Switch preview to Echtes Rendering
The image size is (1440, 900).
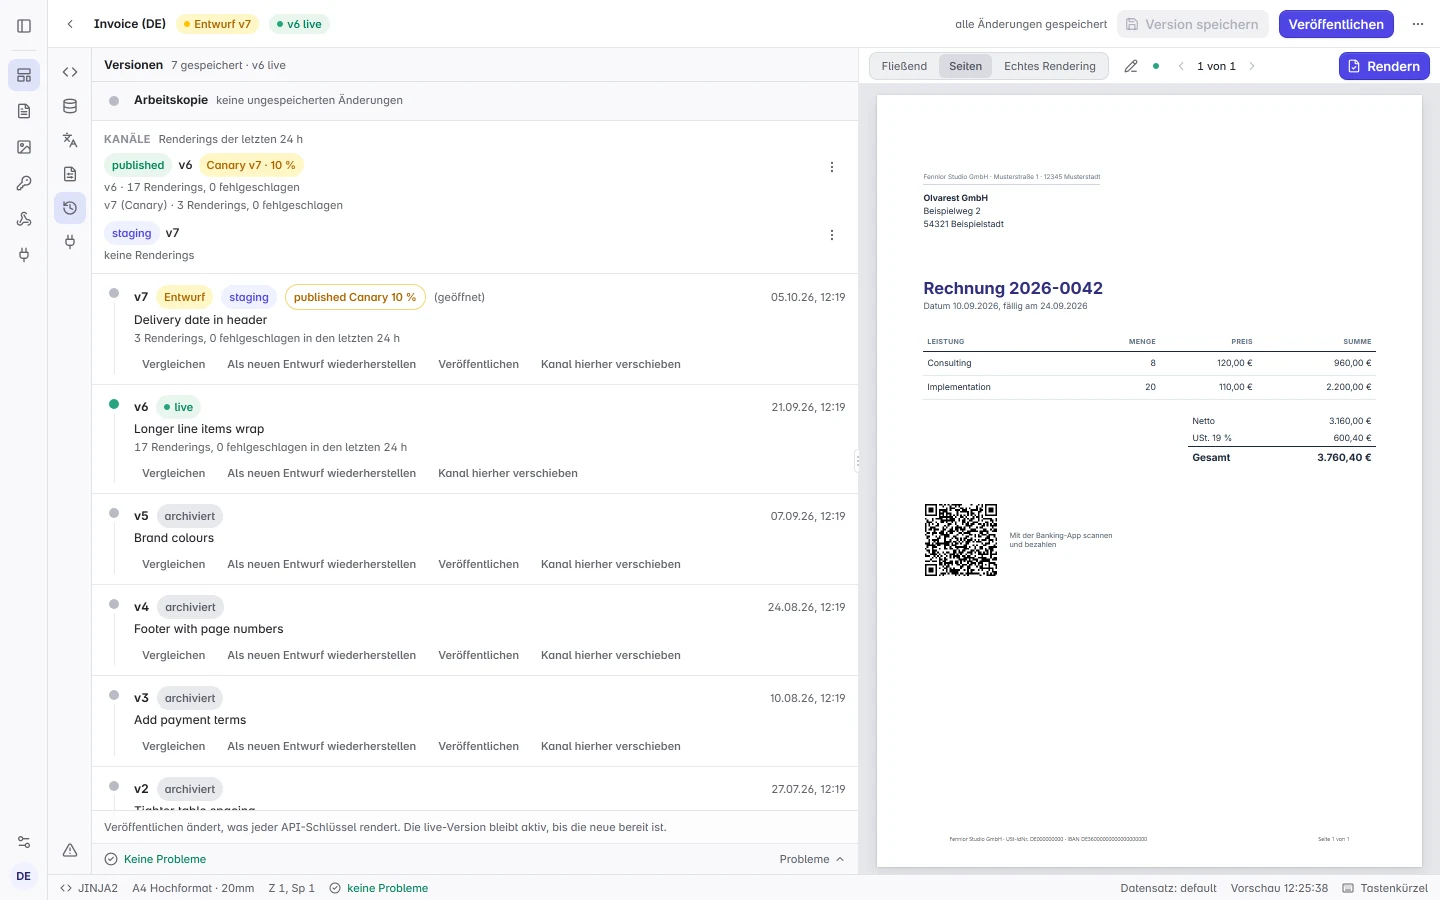pyautogui.click(x=1050, y=66)
